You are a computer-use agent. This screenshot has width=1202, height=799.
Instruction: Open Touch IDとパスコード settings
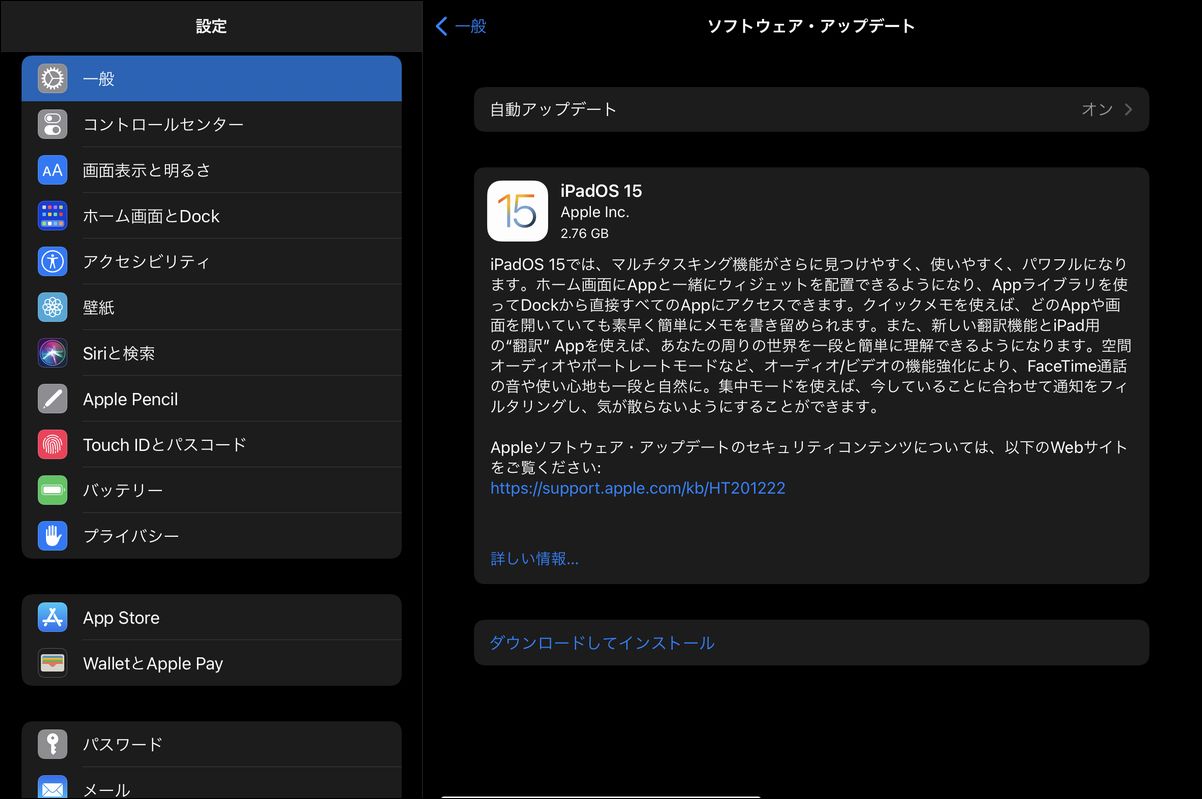point(212,445)
